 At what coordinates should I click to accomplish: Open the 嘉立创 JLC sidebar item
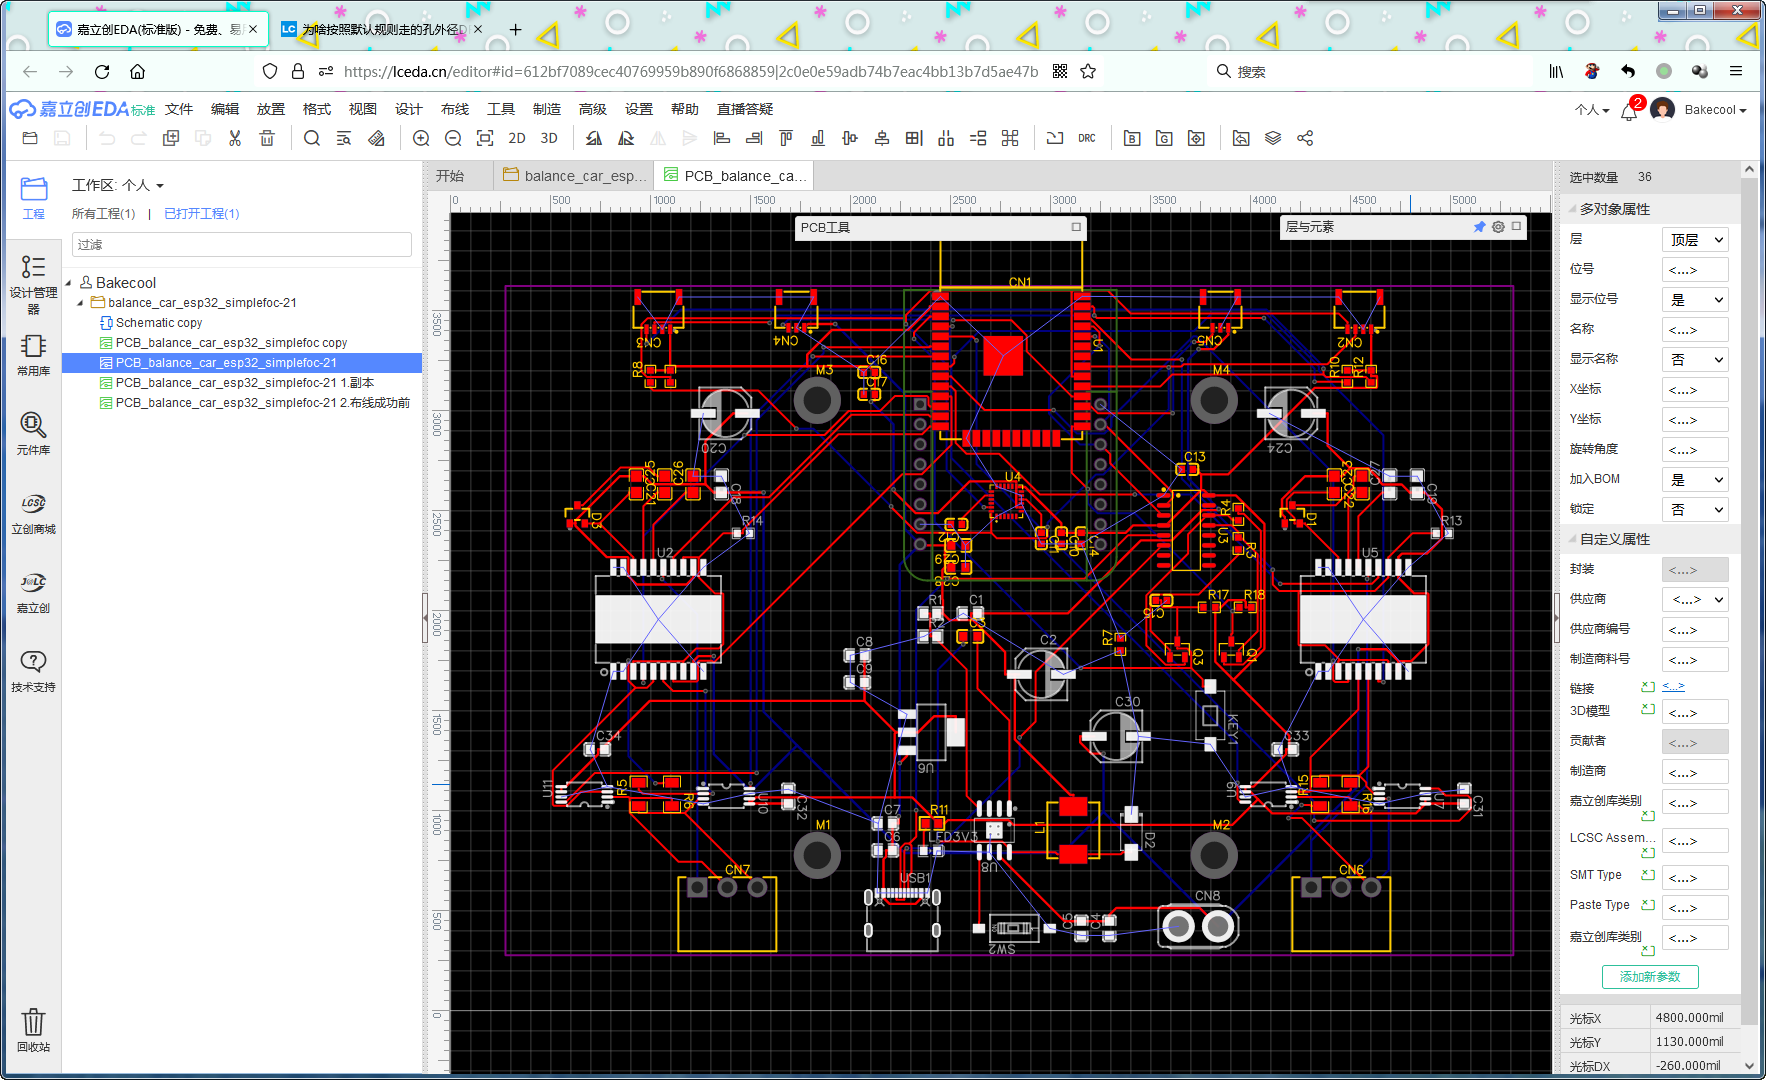(x=34, y=592)
